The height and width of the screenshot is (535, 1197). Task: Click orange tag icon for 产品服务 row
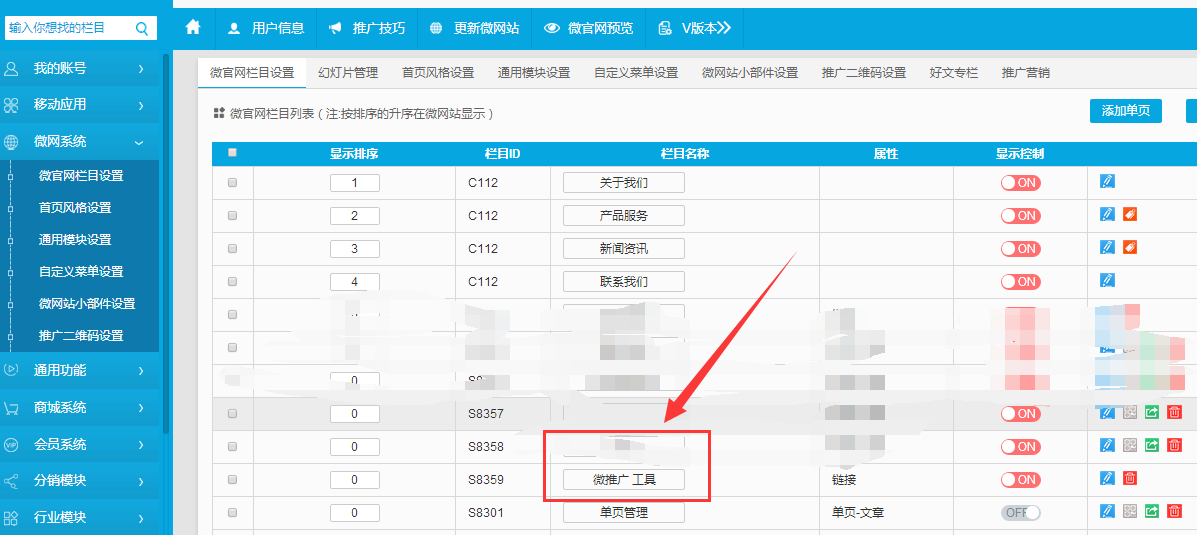[1130, 215]
